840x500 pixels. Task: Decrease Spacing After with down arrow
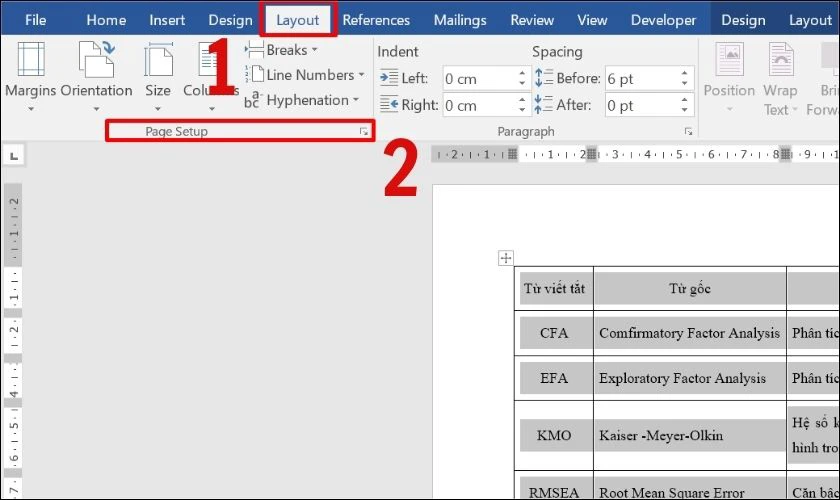point(685,110)
